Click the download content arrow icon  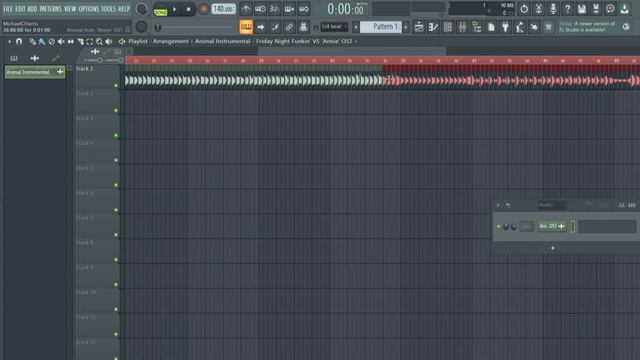[624, 9]
